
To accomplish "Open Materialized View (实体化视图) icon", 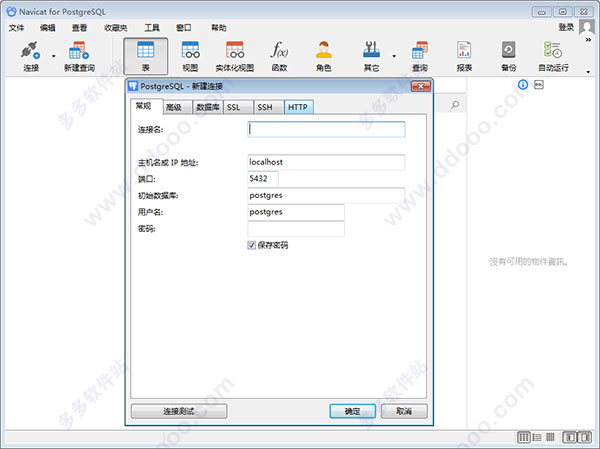I will [x=235, y=51].
